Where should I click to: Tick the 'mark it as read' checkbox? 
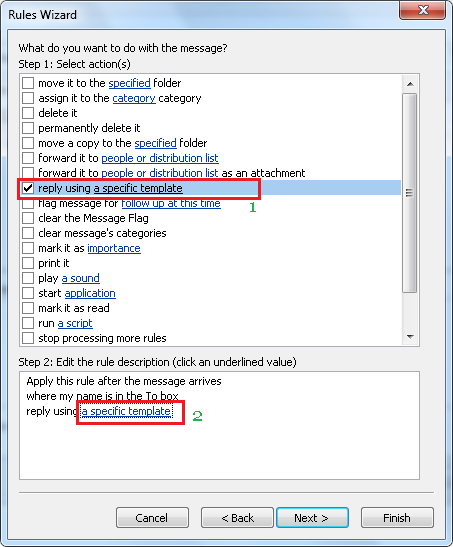click(28, 308)
